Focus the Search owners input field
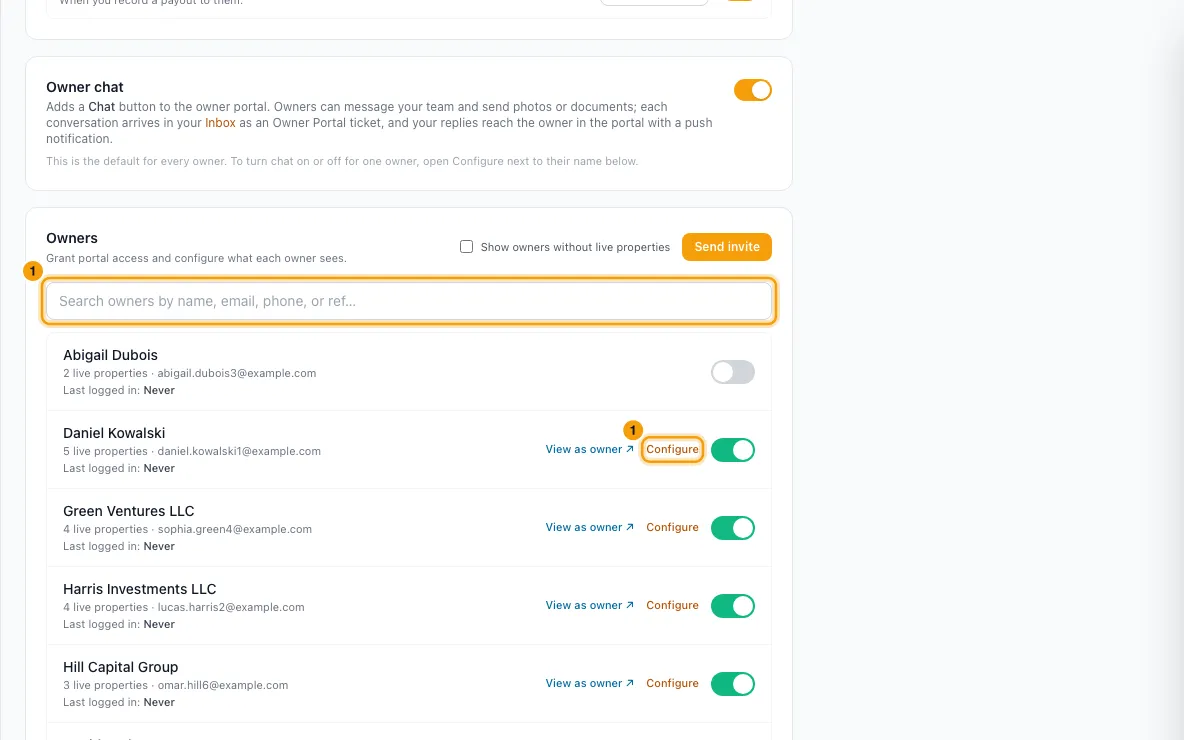Screen dimensions: 1184x740 (409, 301)
